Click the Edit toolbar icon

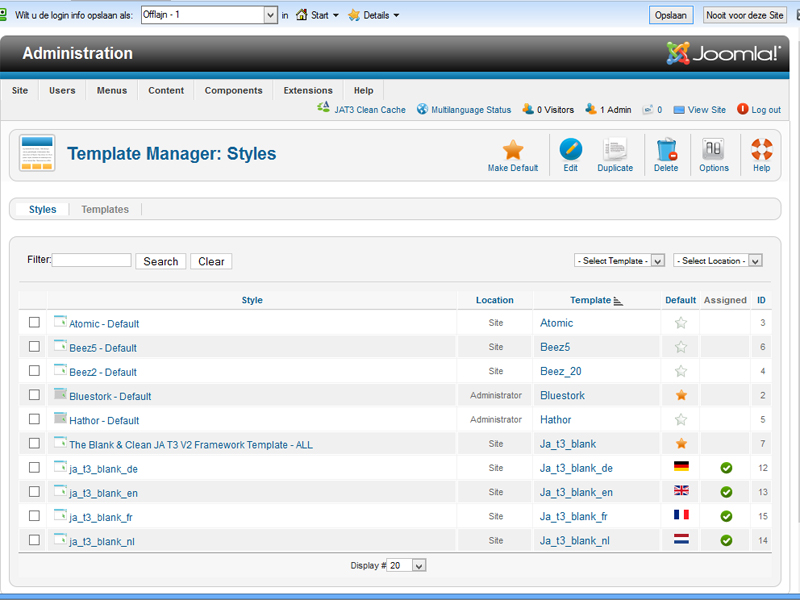570,151
